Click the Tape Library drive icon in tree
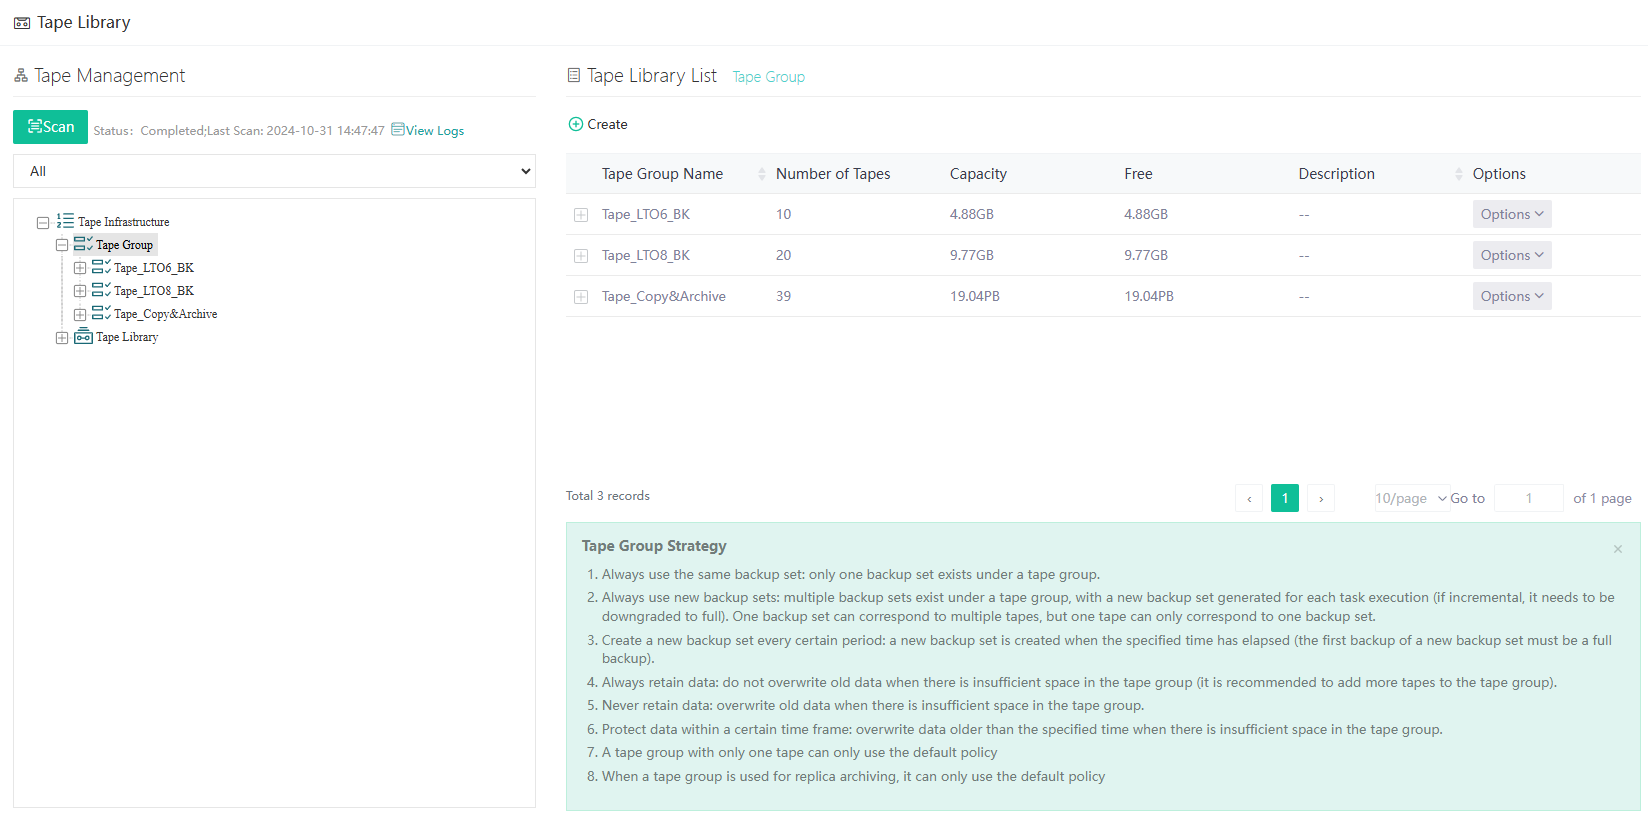1648x820 pixels. coord(83,337)
